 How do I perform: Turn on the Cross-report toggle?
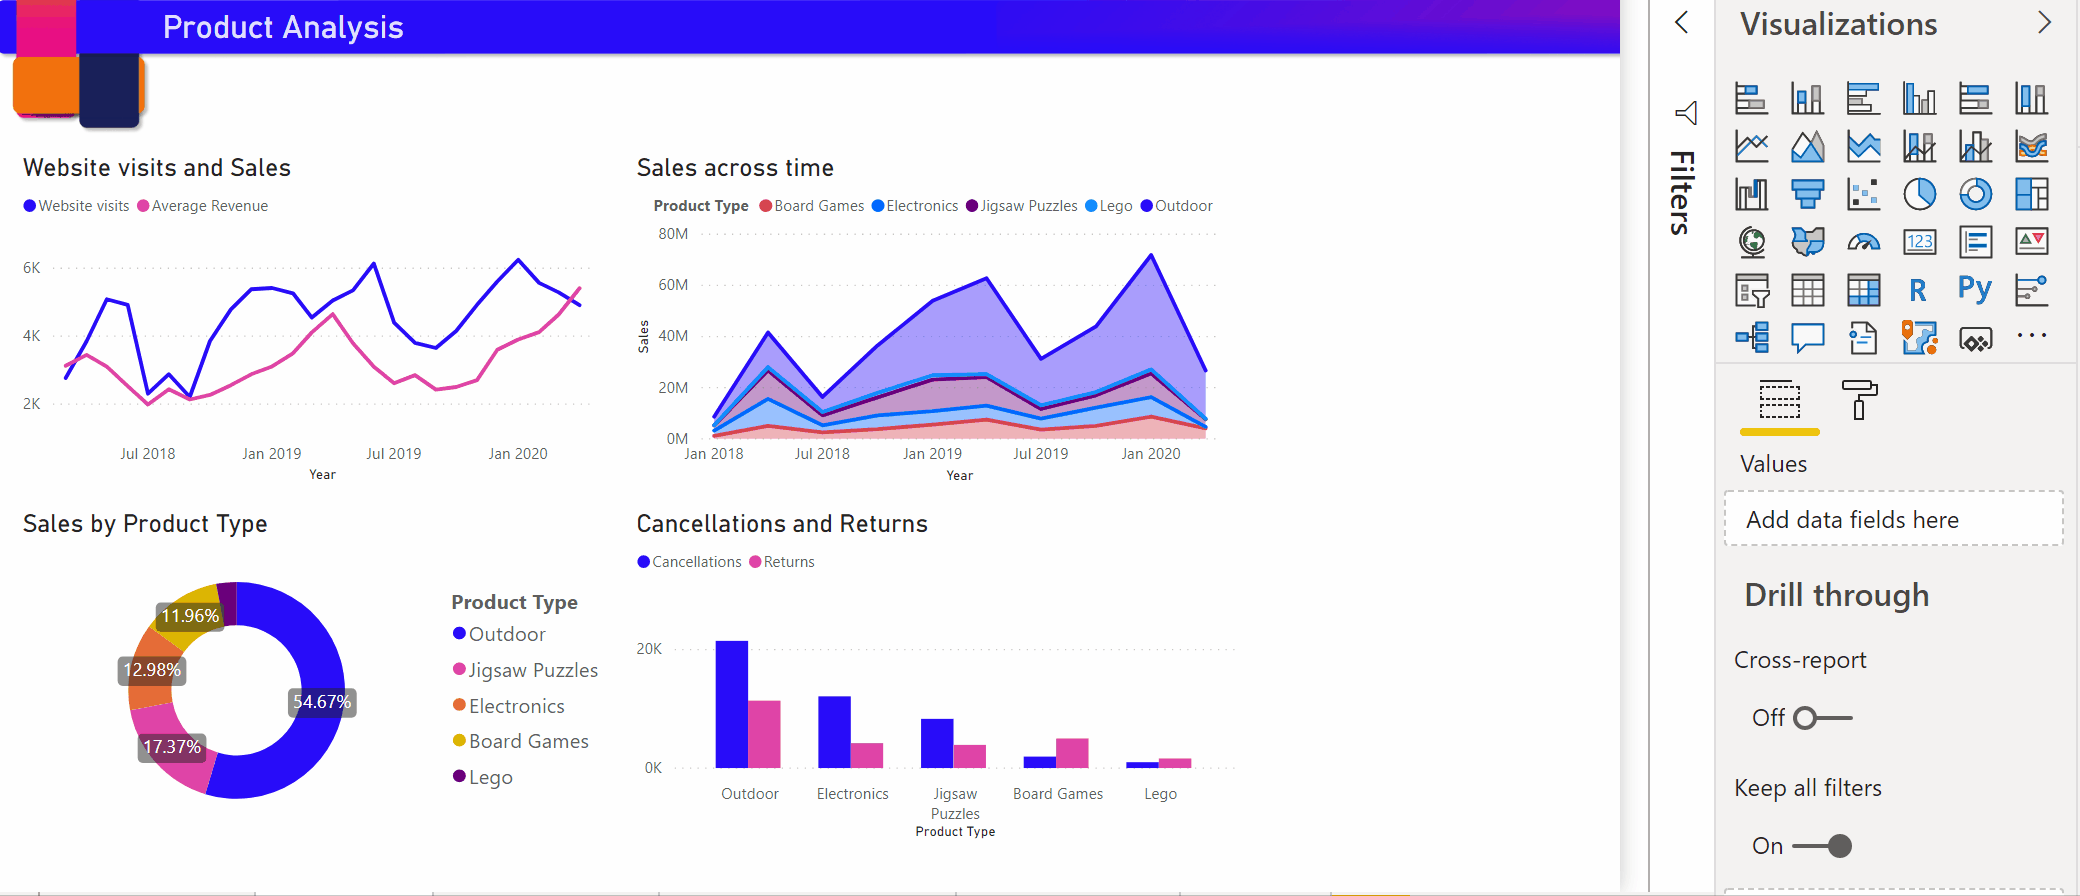[x=1821, y=718]
